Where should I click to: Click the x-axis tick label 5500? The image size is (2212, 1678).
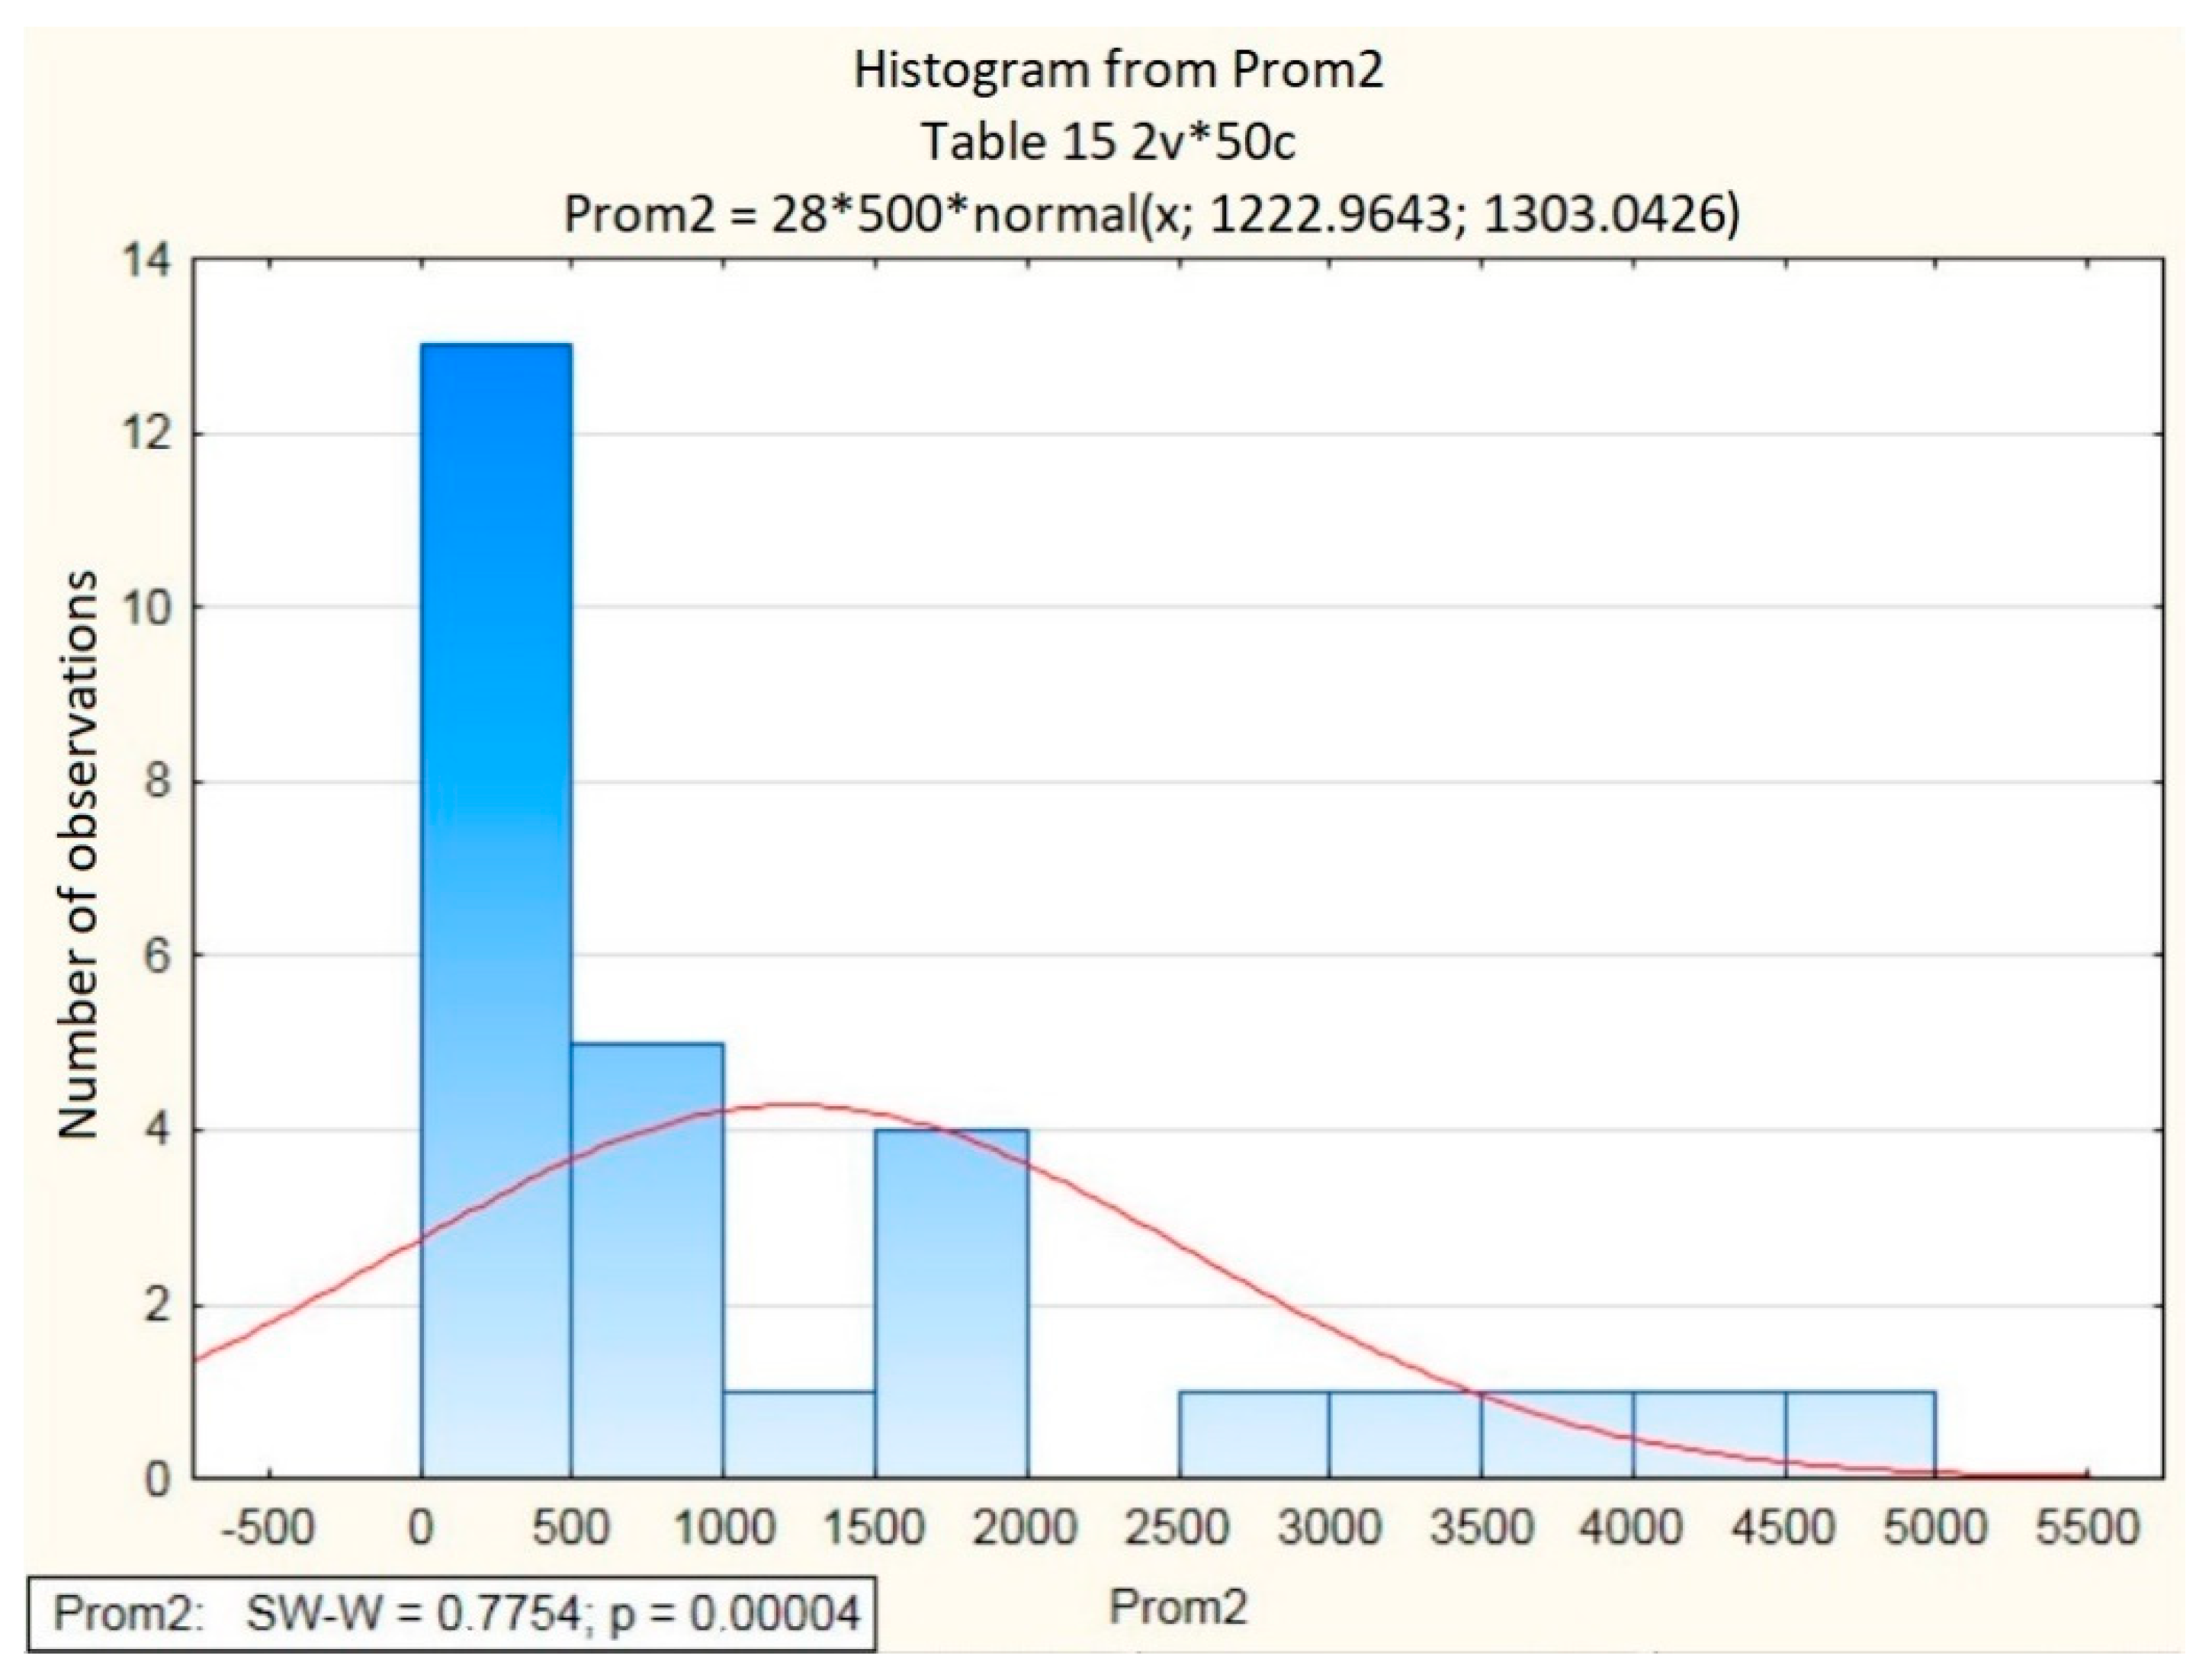click(2088, 1528)
